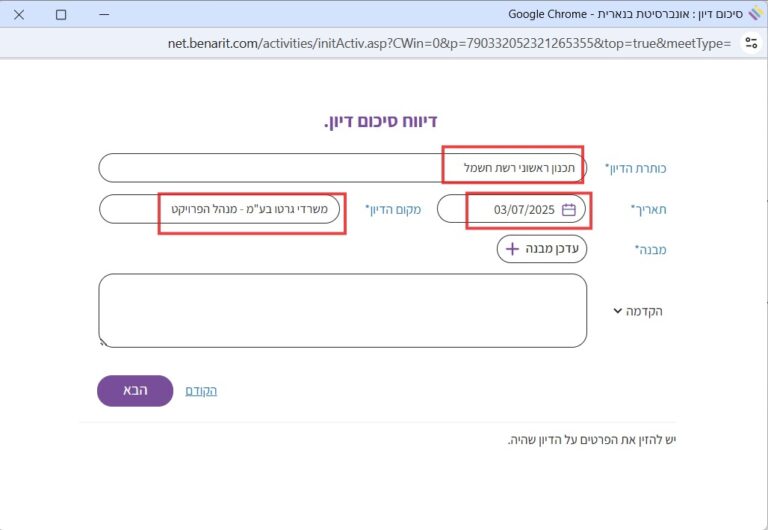Grab the resize handle of the הקדמה textarea
The height and width of the screenshot is (530, 768).
102,343
